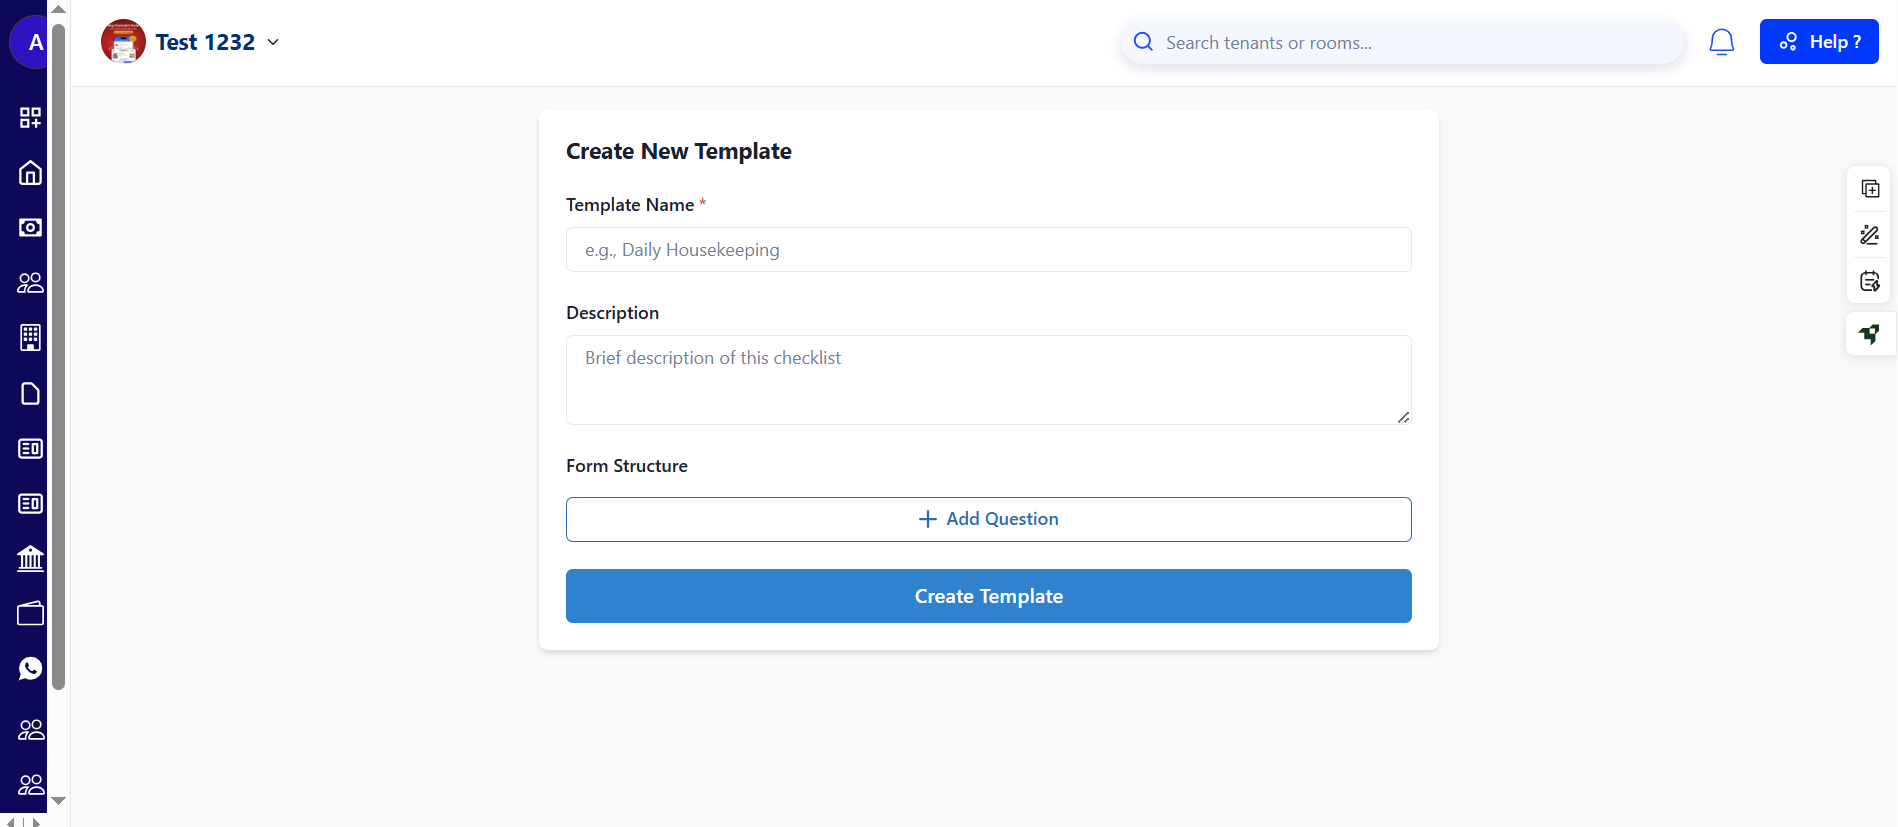Open the calendar lightning quick action icon
Image resolution: width=1898 pixels, height=827 pixels.
1869,281
